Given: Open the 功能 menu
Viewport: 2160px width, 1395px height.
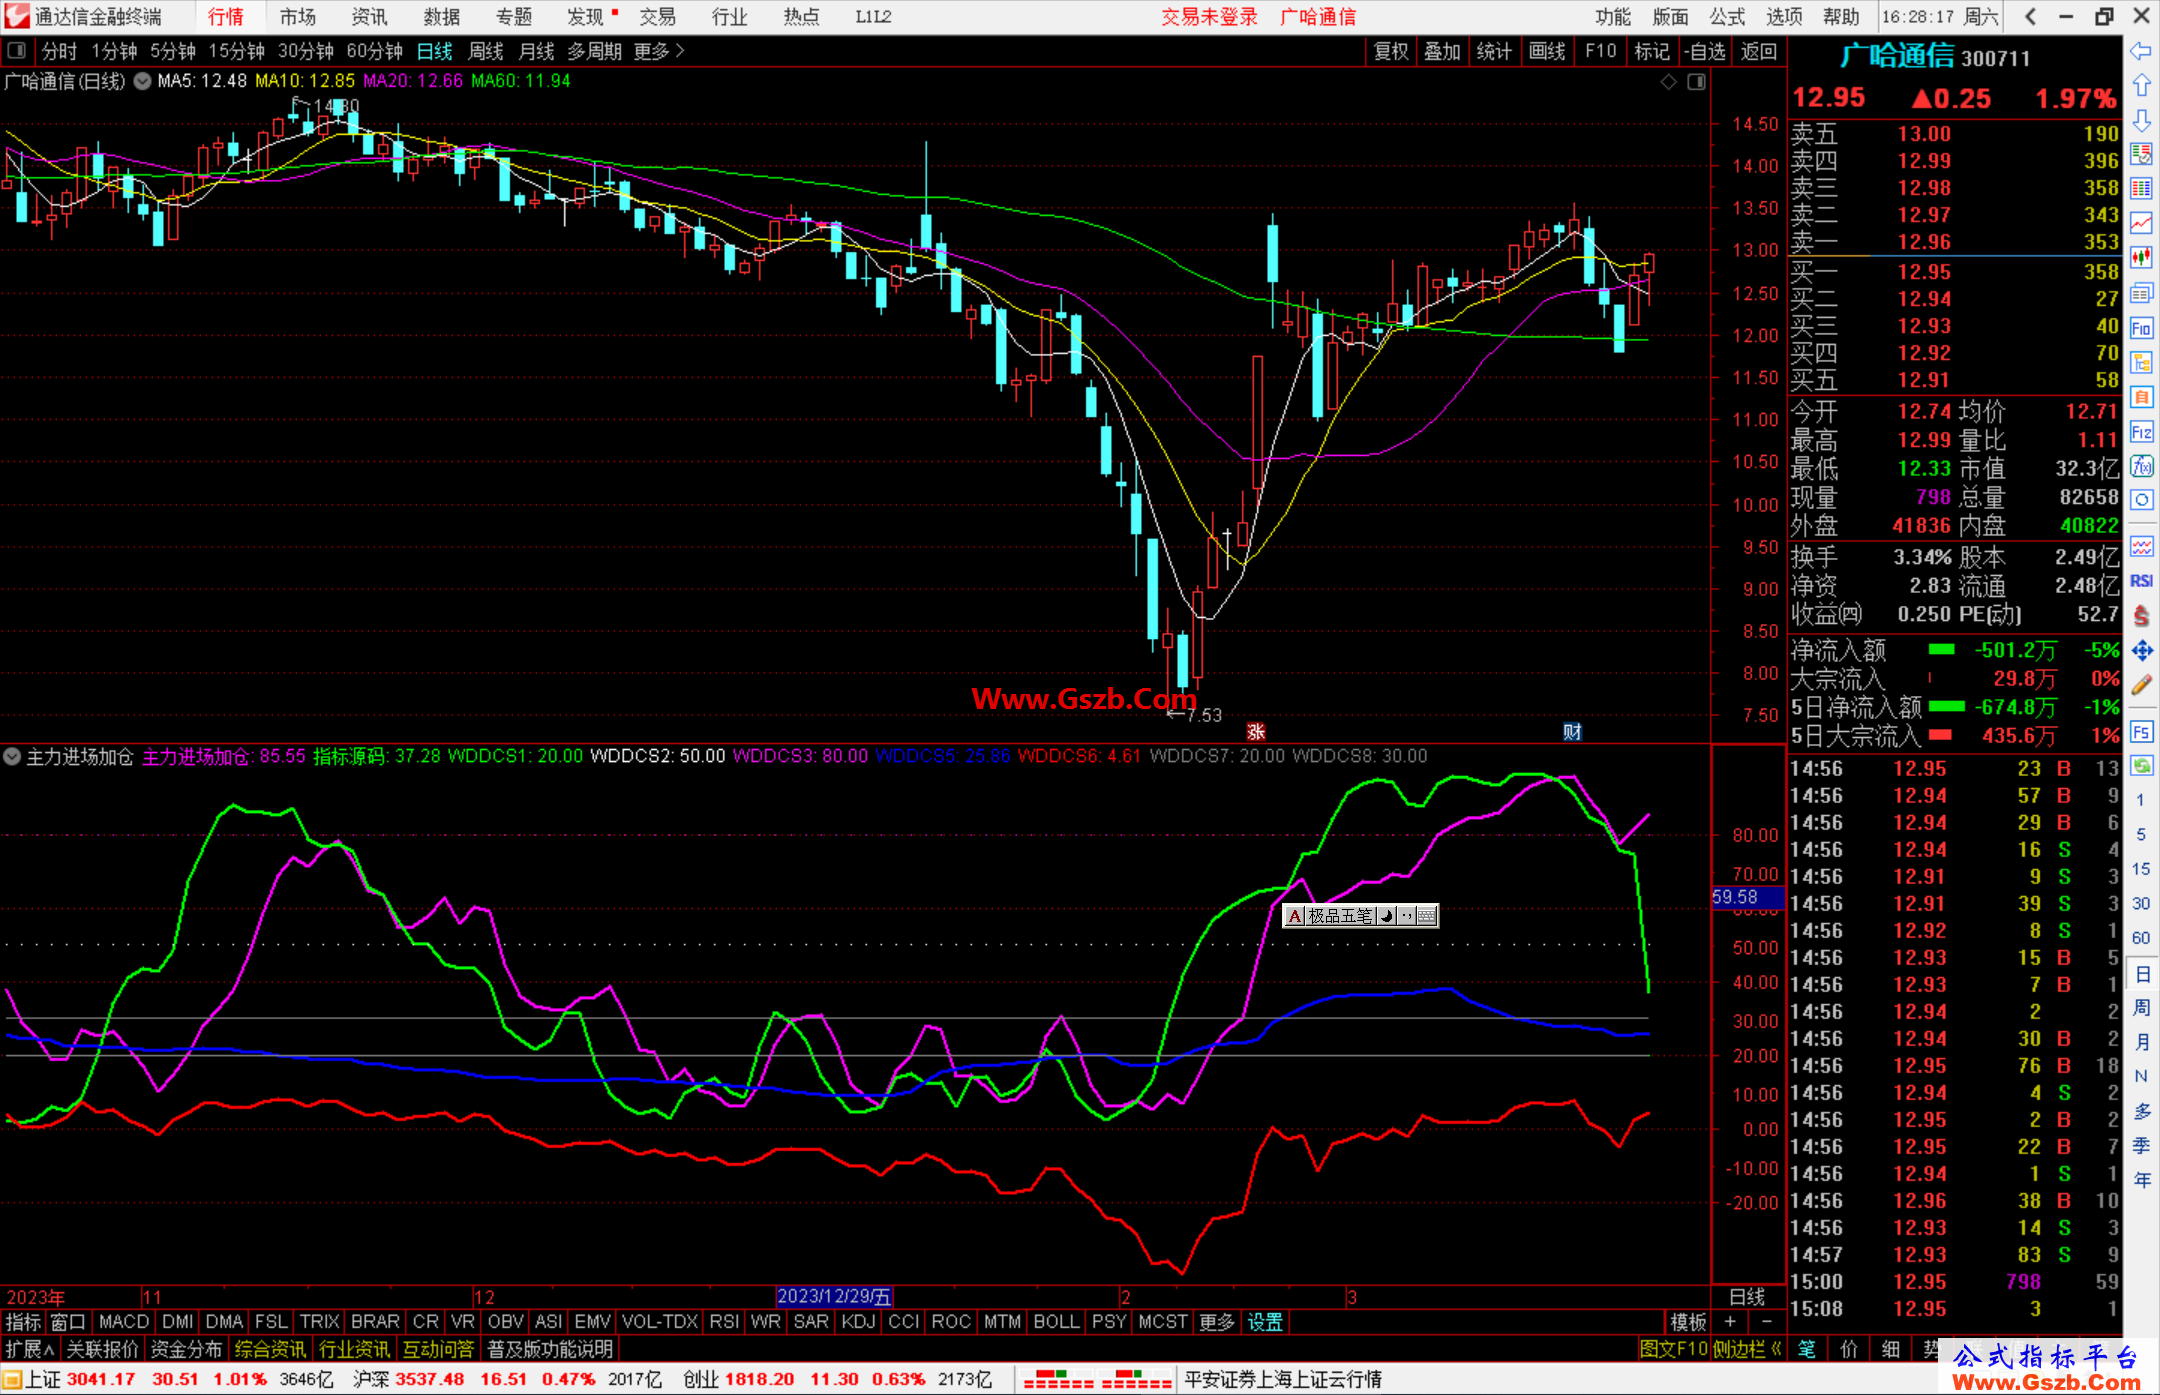Looking at the screenshot, I should point(1612,17).
